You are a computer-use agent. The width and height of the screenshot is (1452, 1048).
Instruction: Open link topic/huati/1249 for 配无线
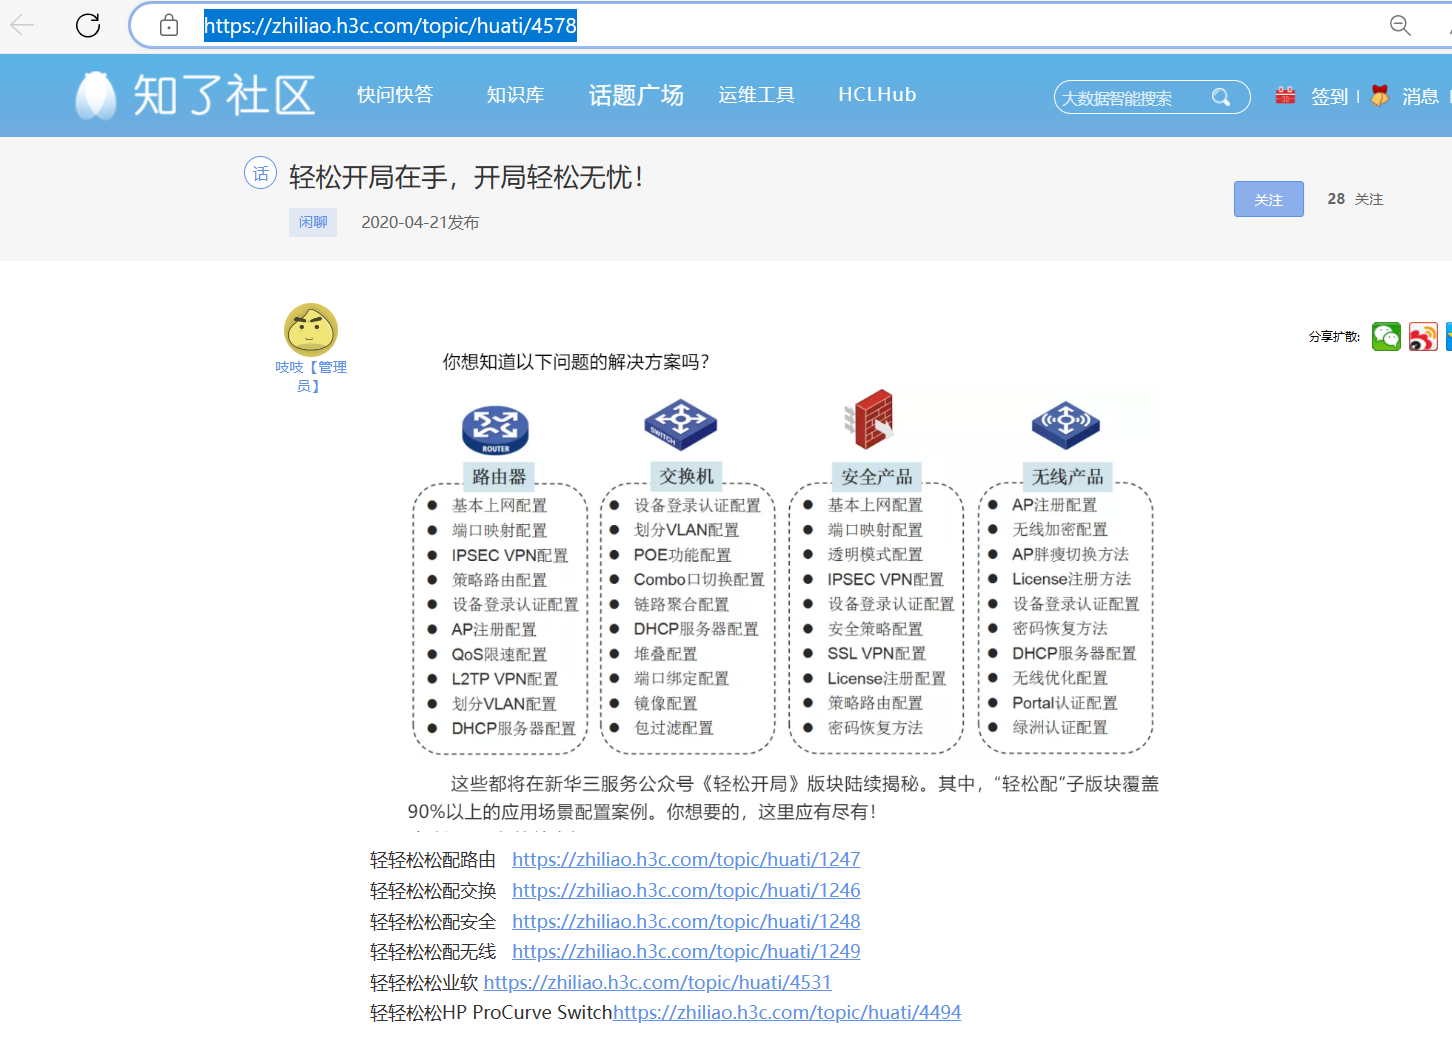point(686,952)
